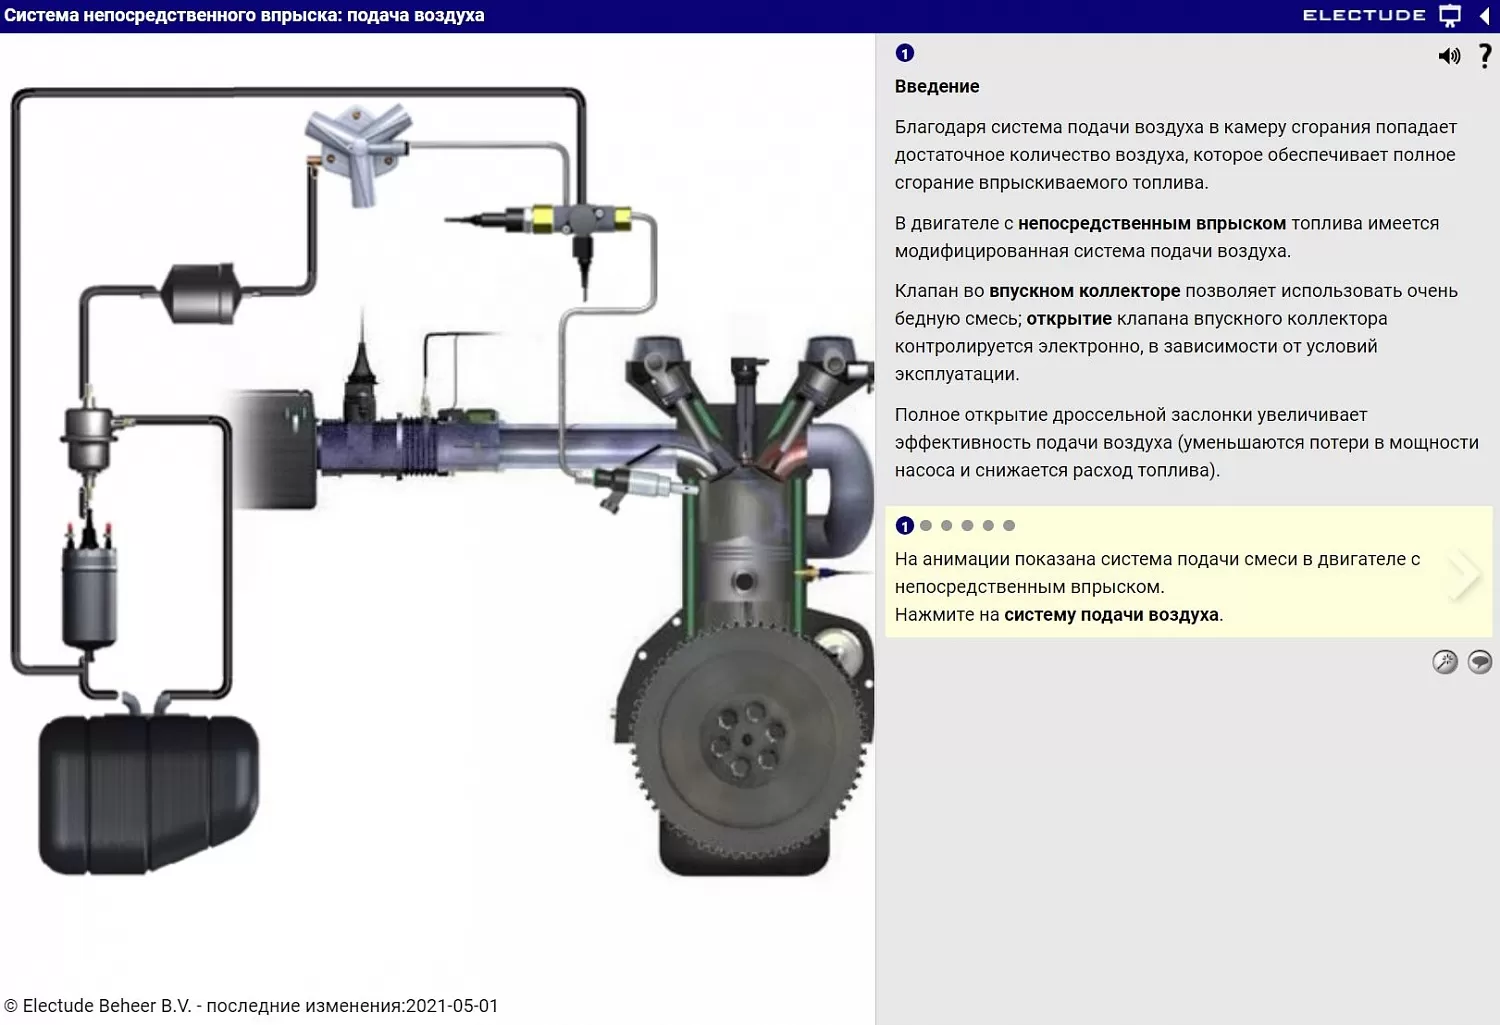Screen dimensions: 1500x1025
Task: Click the electric fuel pump cylinder
Action: point(90,598)
